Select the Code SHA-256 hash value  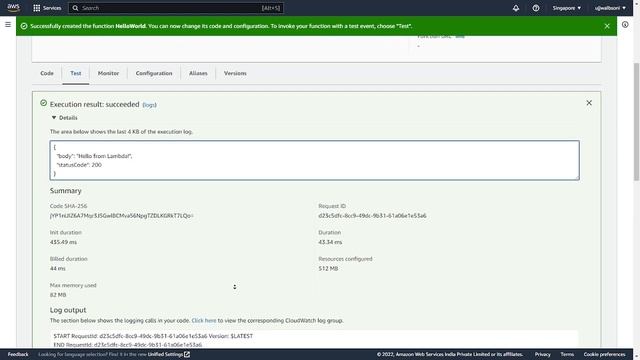click(x=122, y=216)
